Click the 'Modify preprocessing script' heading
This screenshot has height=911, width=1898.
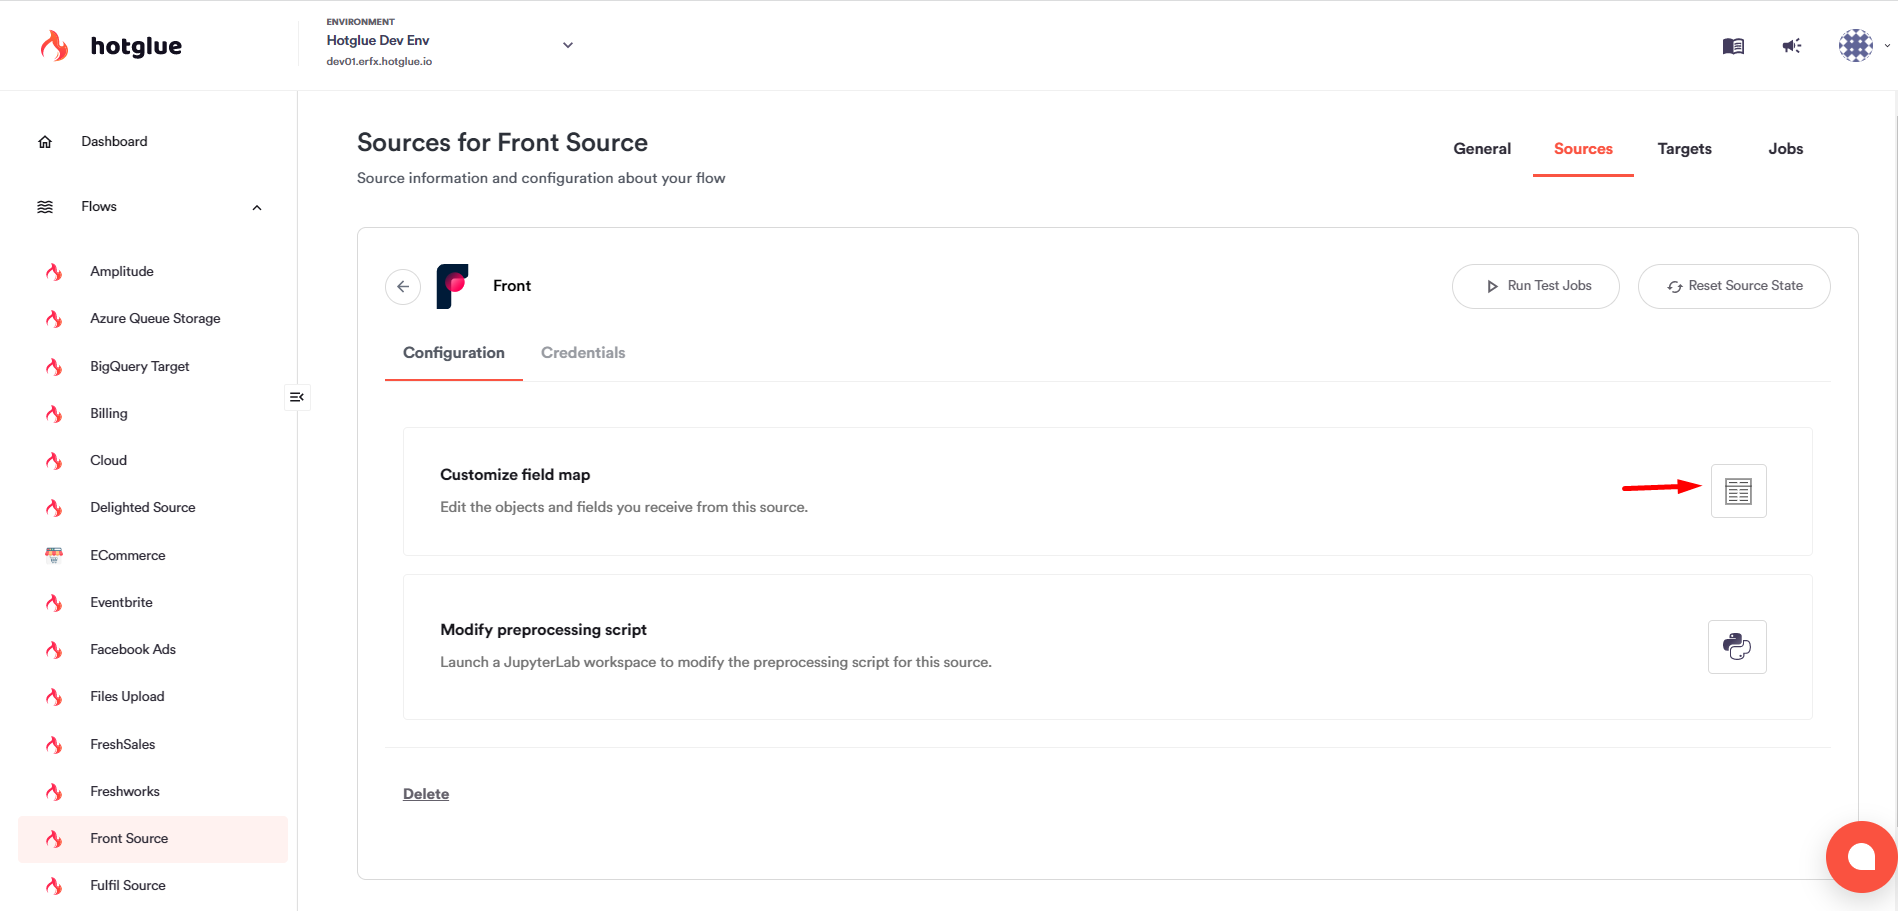543,630
